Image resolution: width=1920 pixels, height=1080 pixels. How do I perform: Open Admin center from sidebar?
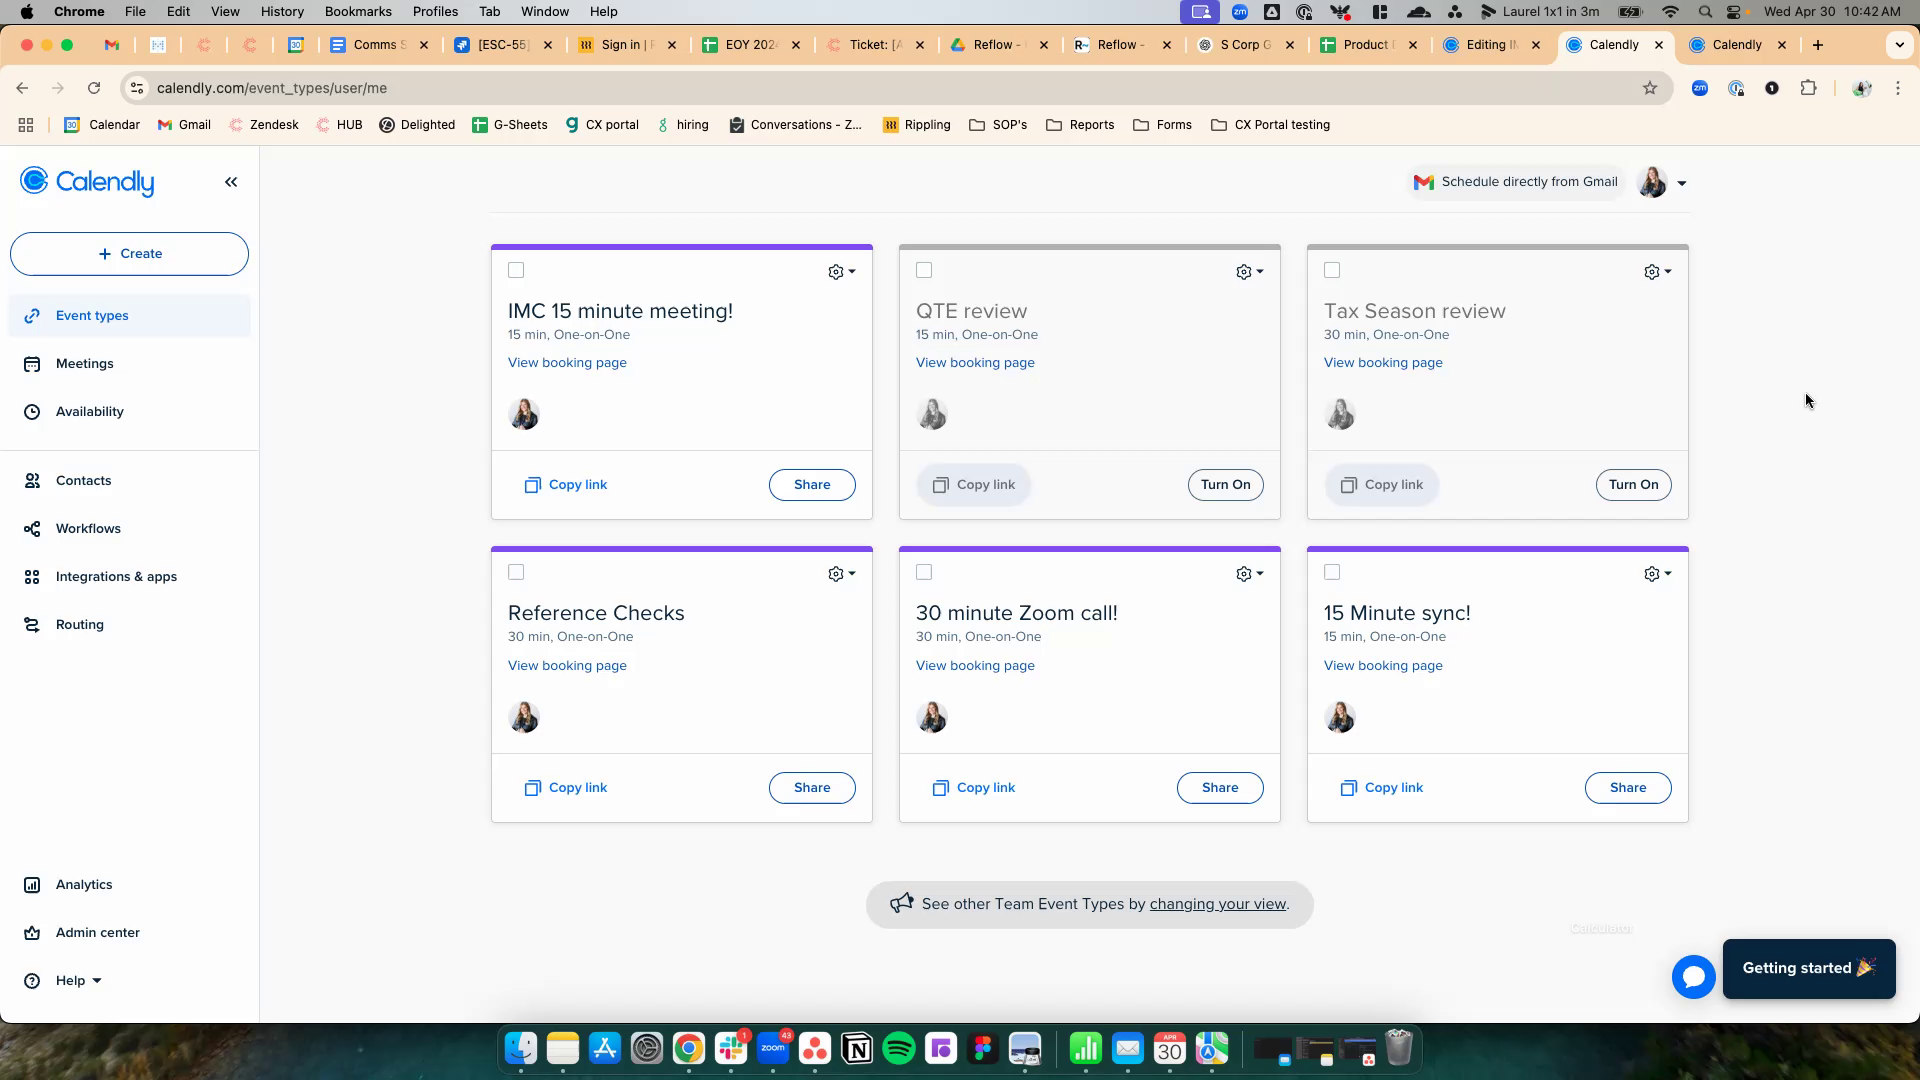97,933
